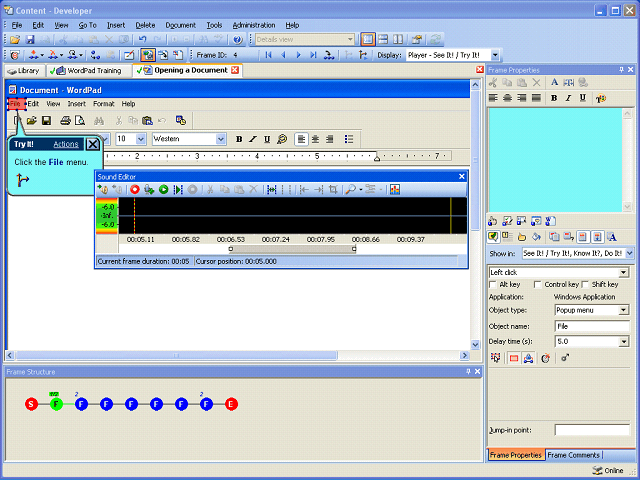
Task: Enable the Alt key checkbox
Action: click(x=494, y=285)
